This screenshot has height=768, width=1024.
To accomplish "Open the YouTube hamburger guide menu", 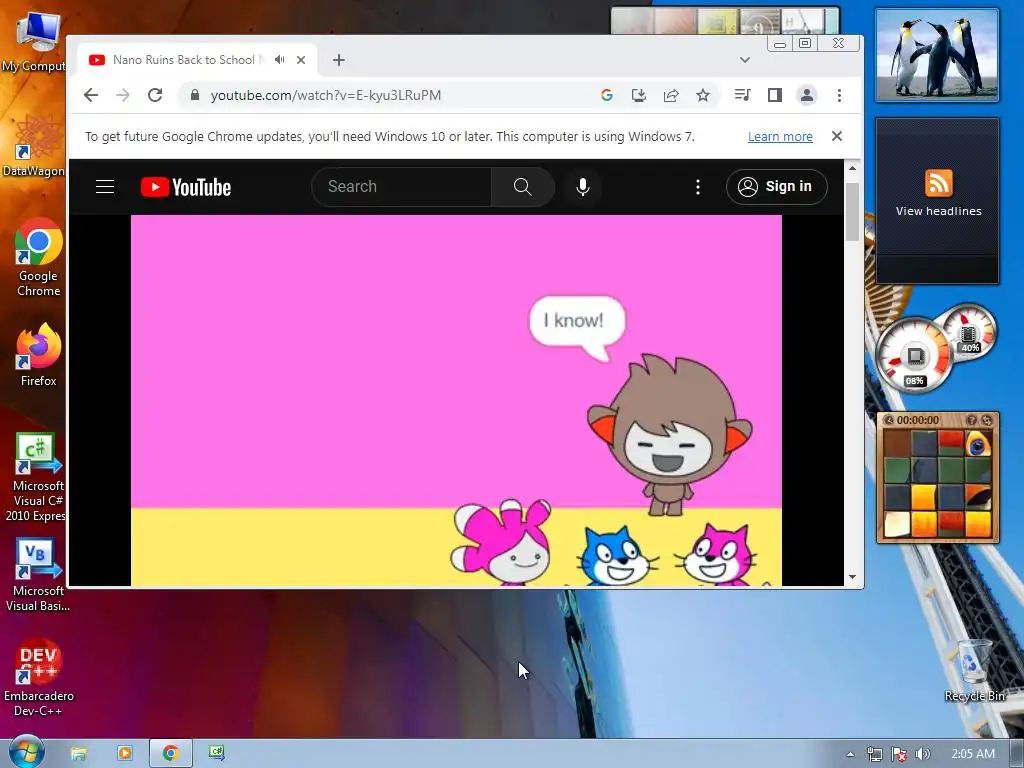I will [105, 187].
